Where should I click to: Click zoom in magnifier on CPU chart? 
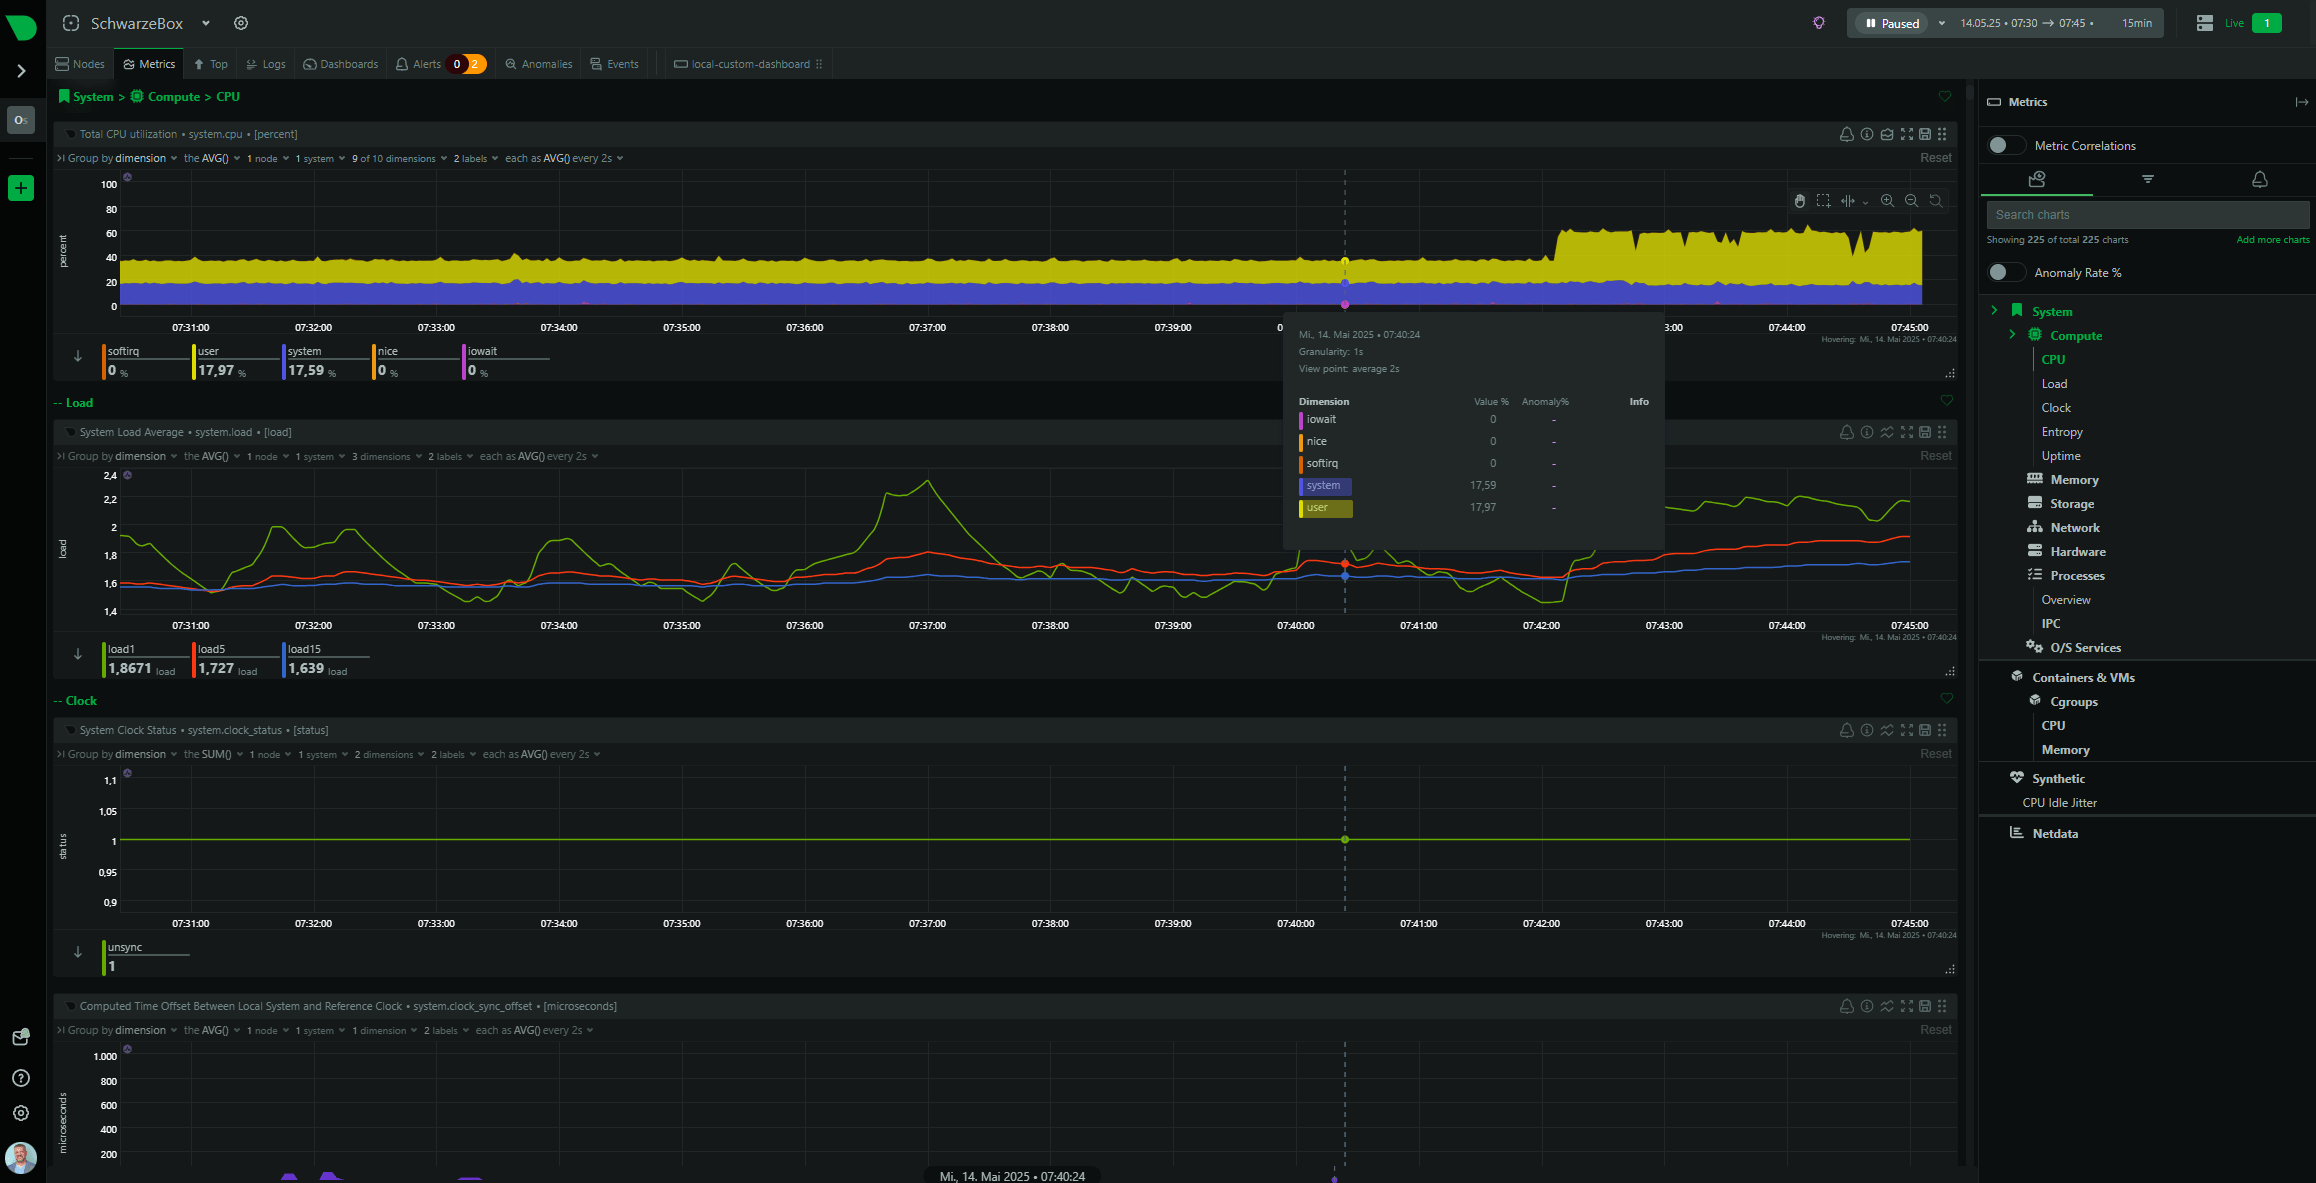(x=1887, y=201)
